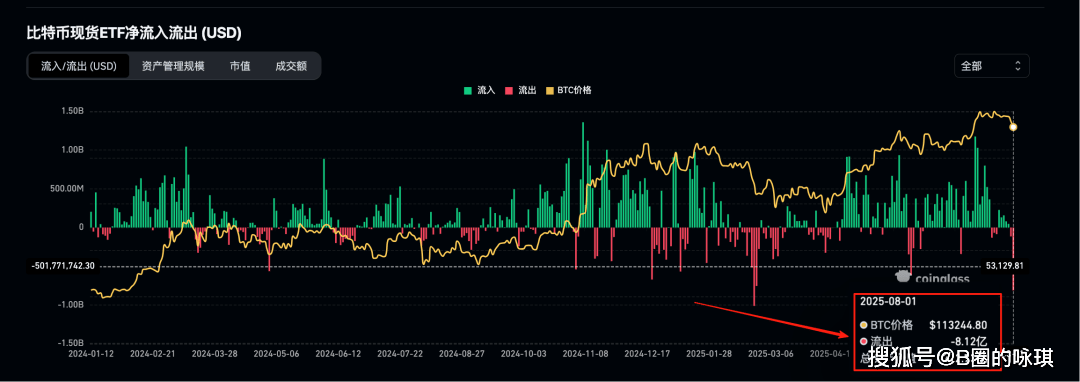1080x382 pixels.
Task: Click the 2024-07-22 date label
Action: click(x=400, y=354)
